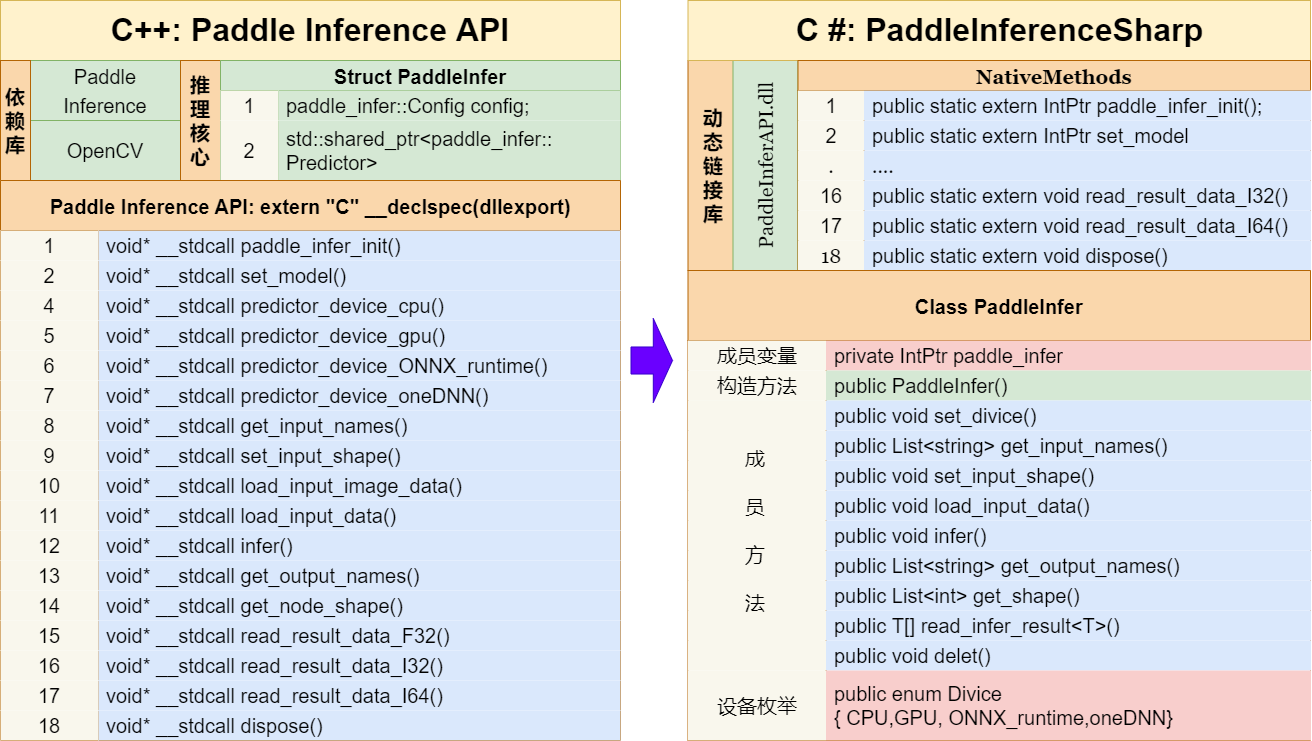Click 'private IntPtr paddle_infer' member line
This screenshot has height=741, width=1312.
click(1068, 356)
